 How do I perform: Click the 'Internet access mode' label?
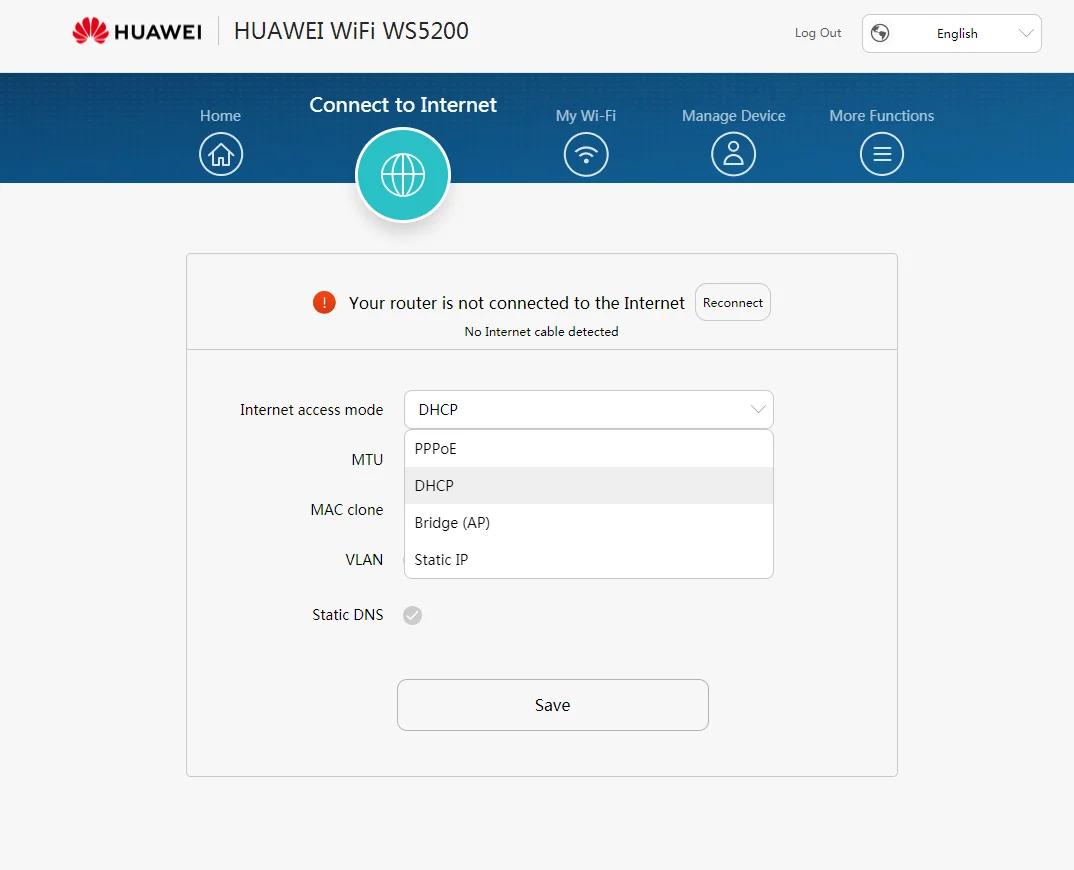pyautogui.click(x=312, y=410)
